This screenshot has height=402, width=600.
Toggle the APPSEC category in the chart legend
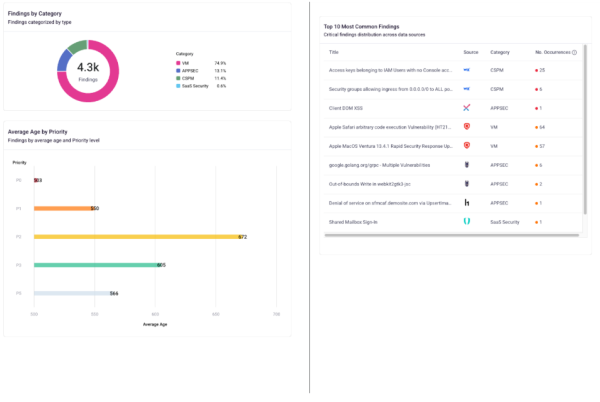[191, 70]
